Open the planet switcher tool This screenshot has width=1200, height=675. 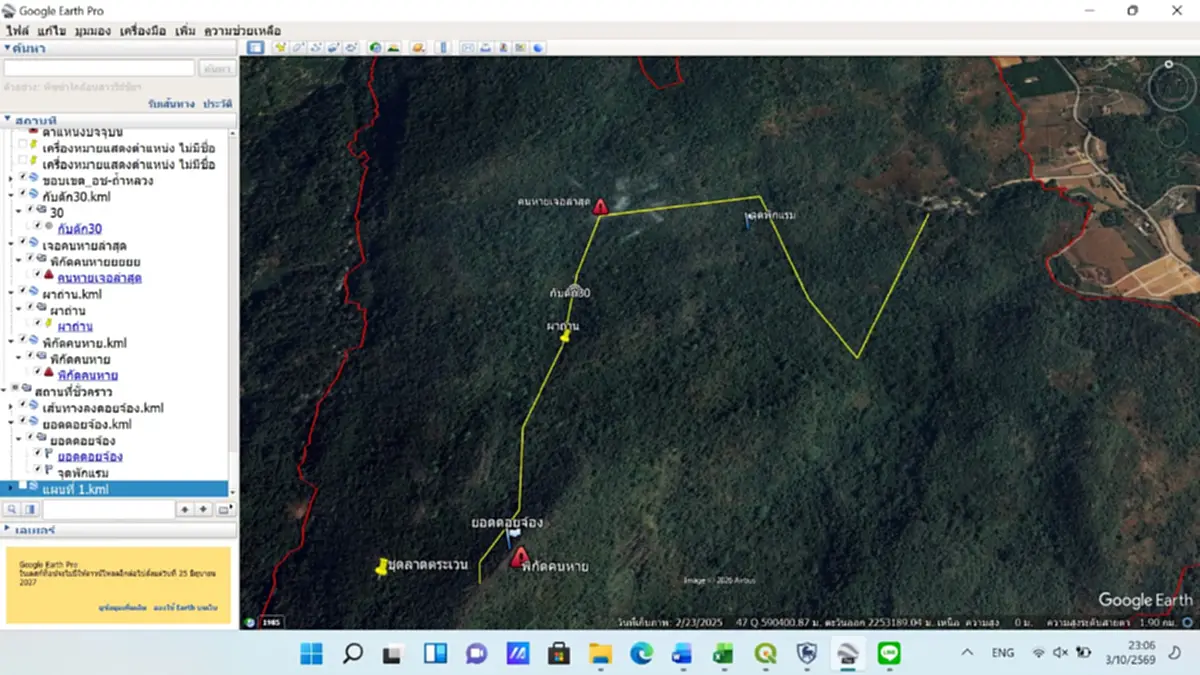tap(418, 47)
